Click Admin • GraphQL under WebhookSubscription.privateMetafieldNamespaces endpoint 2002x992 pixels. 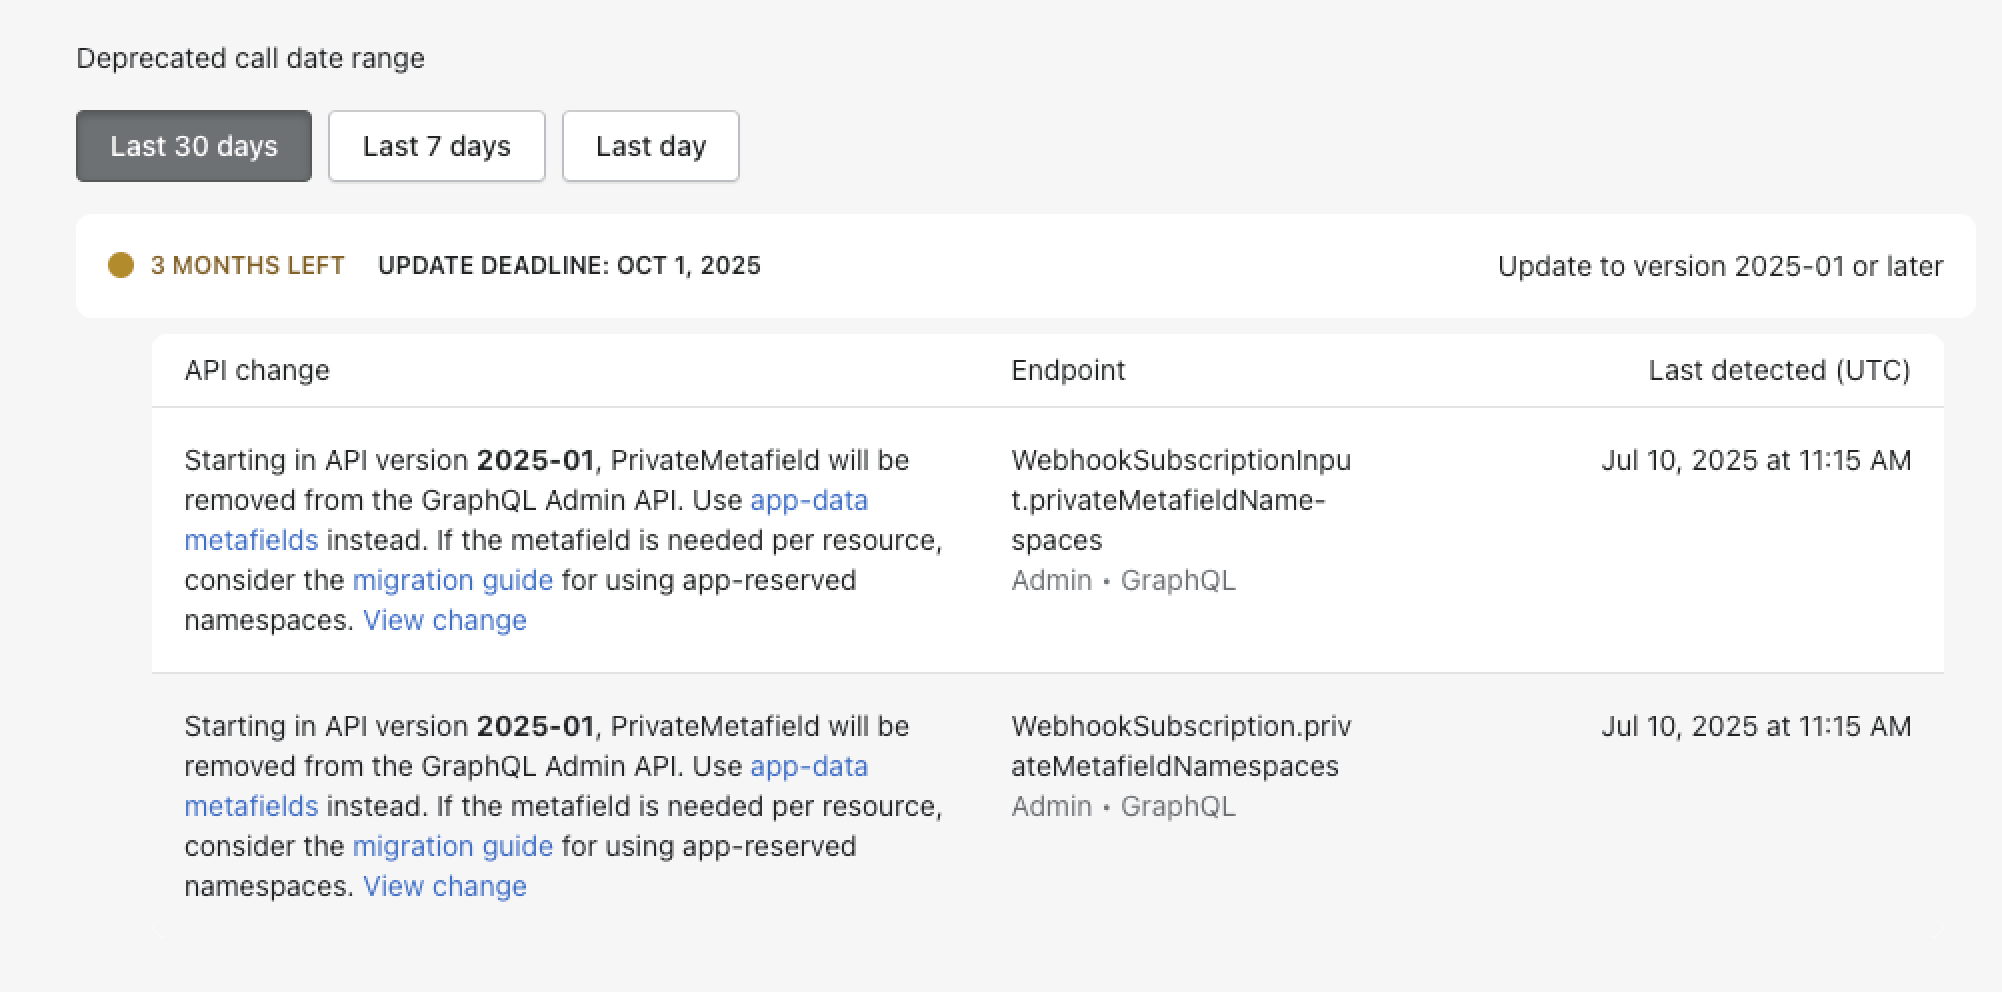[x=1123, y=806]
